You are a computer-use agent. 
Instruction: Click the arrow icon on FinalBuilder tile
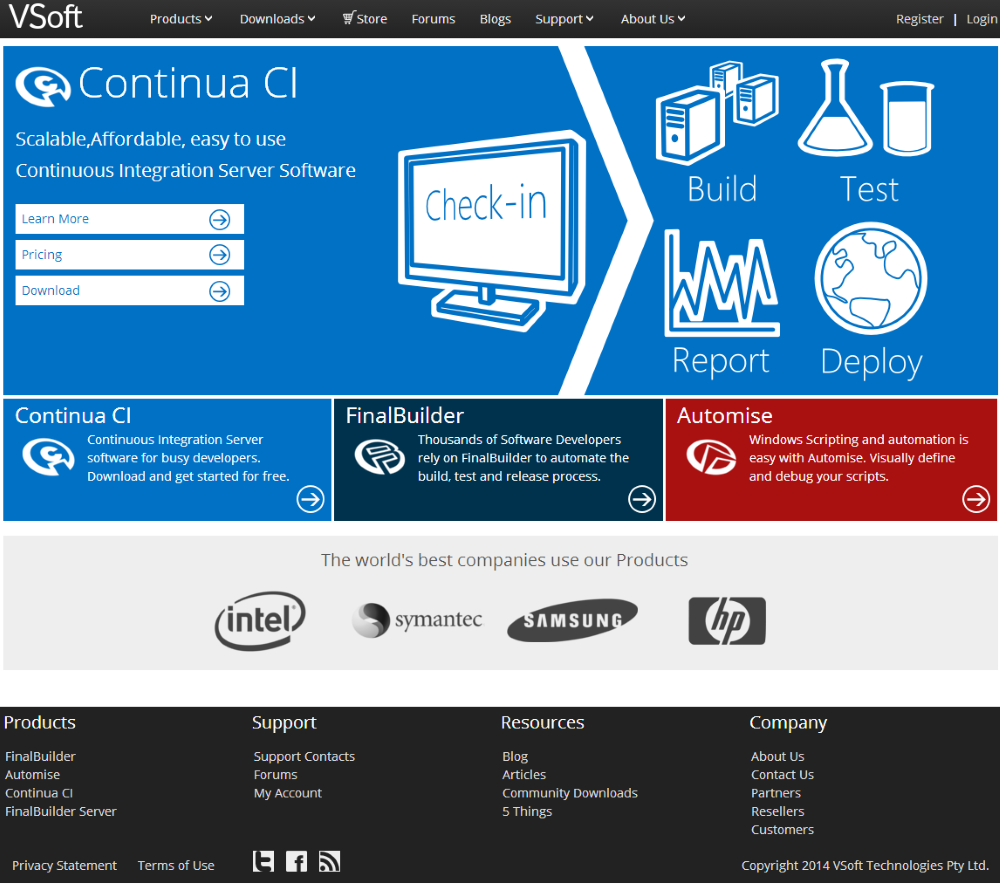coord(642,499)
